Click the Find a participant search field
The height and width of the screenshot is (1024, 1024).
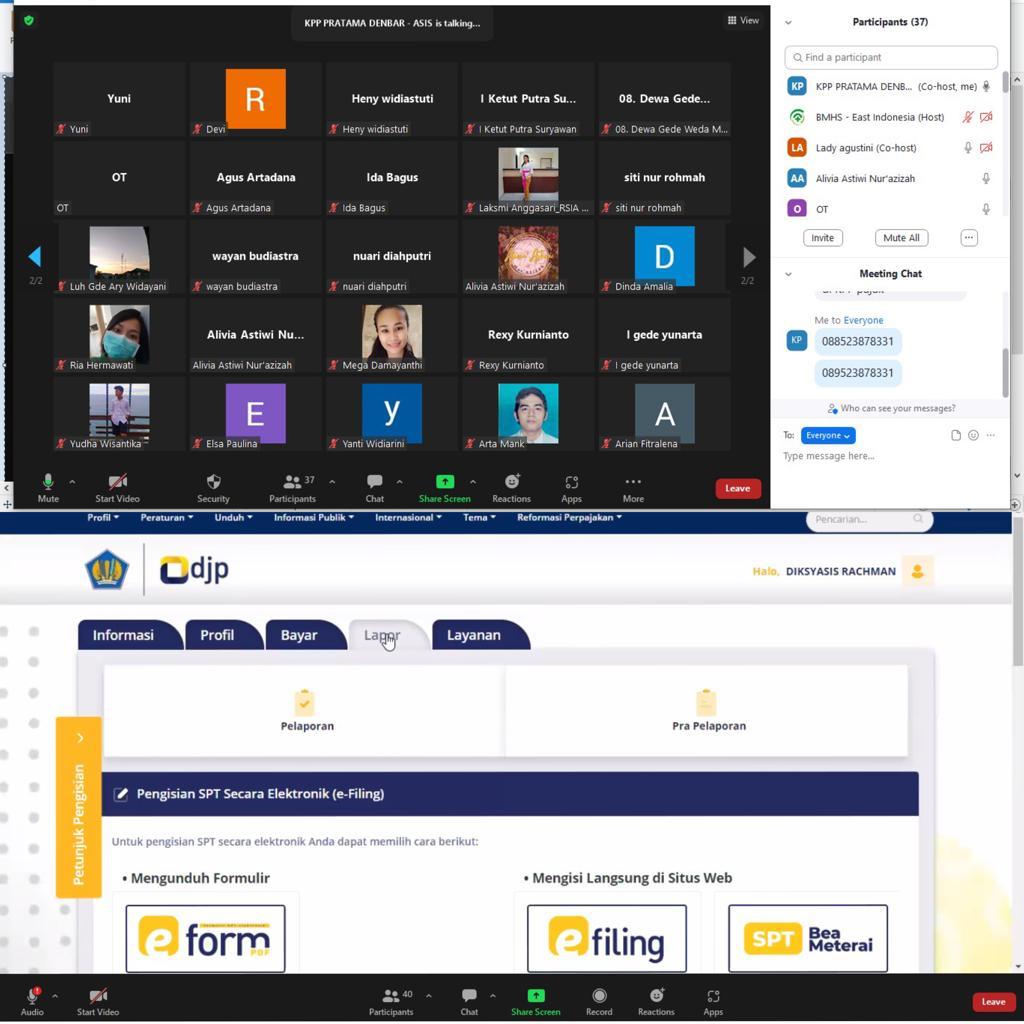click(891, 57)
